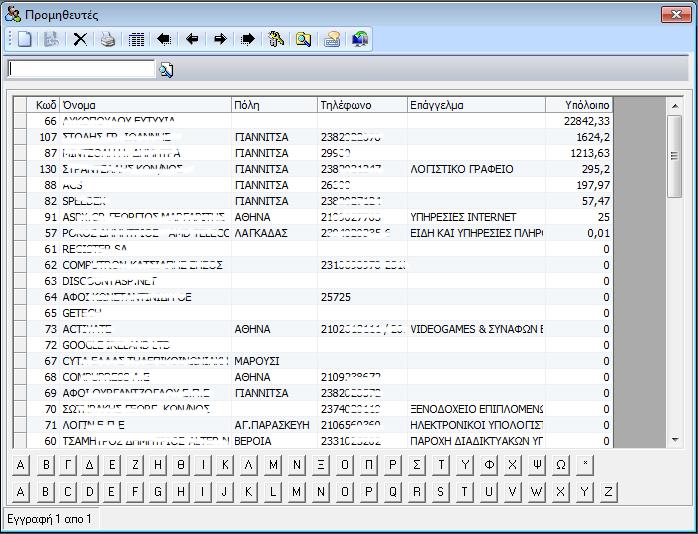Click the Delete X icon
The width and height of the screenshot is (698, 534).
(x=80, y=39)
